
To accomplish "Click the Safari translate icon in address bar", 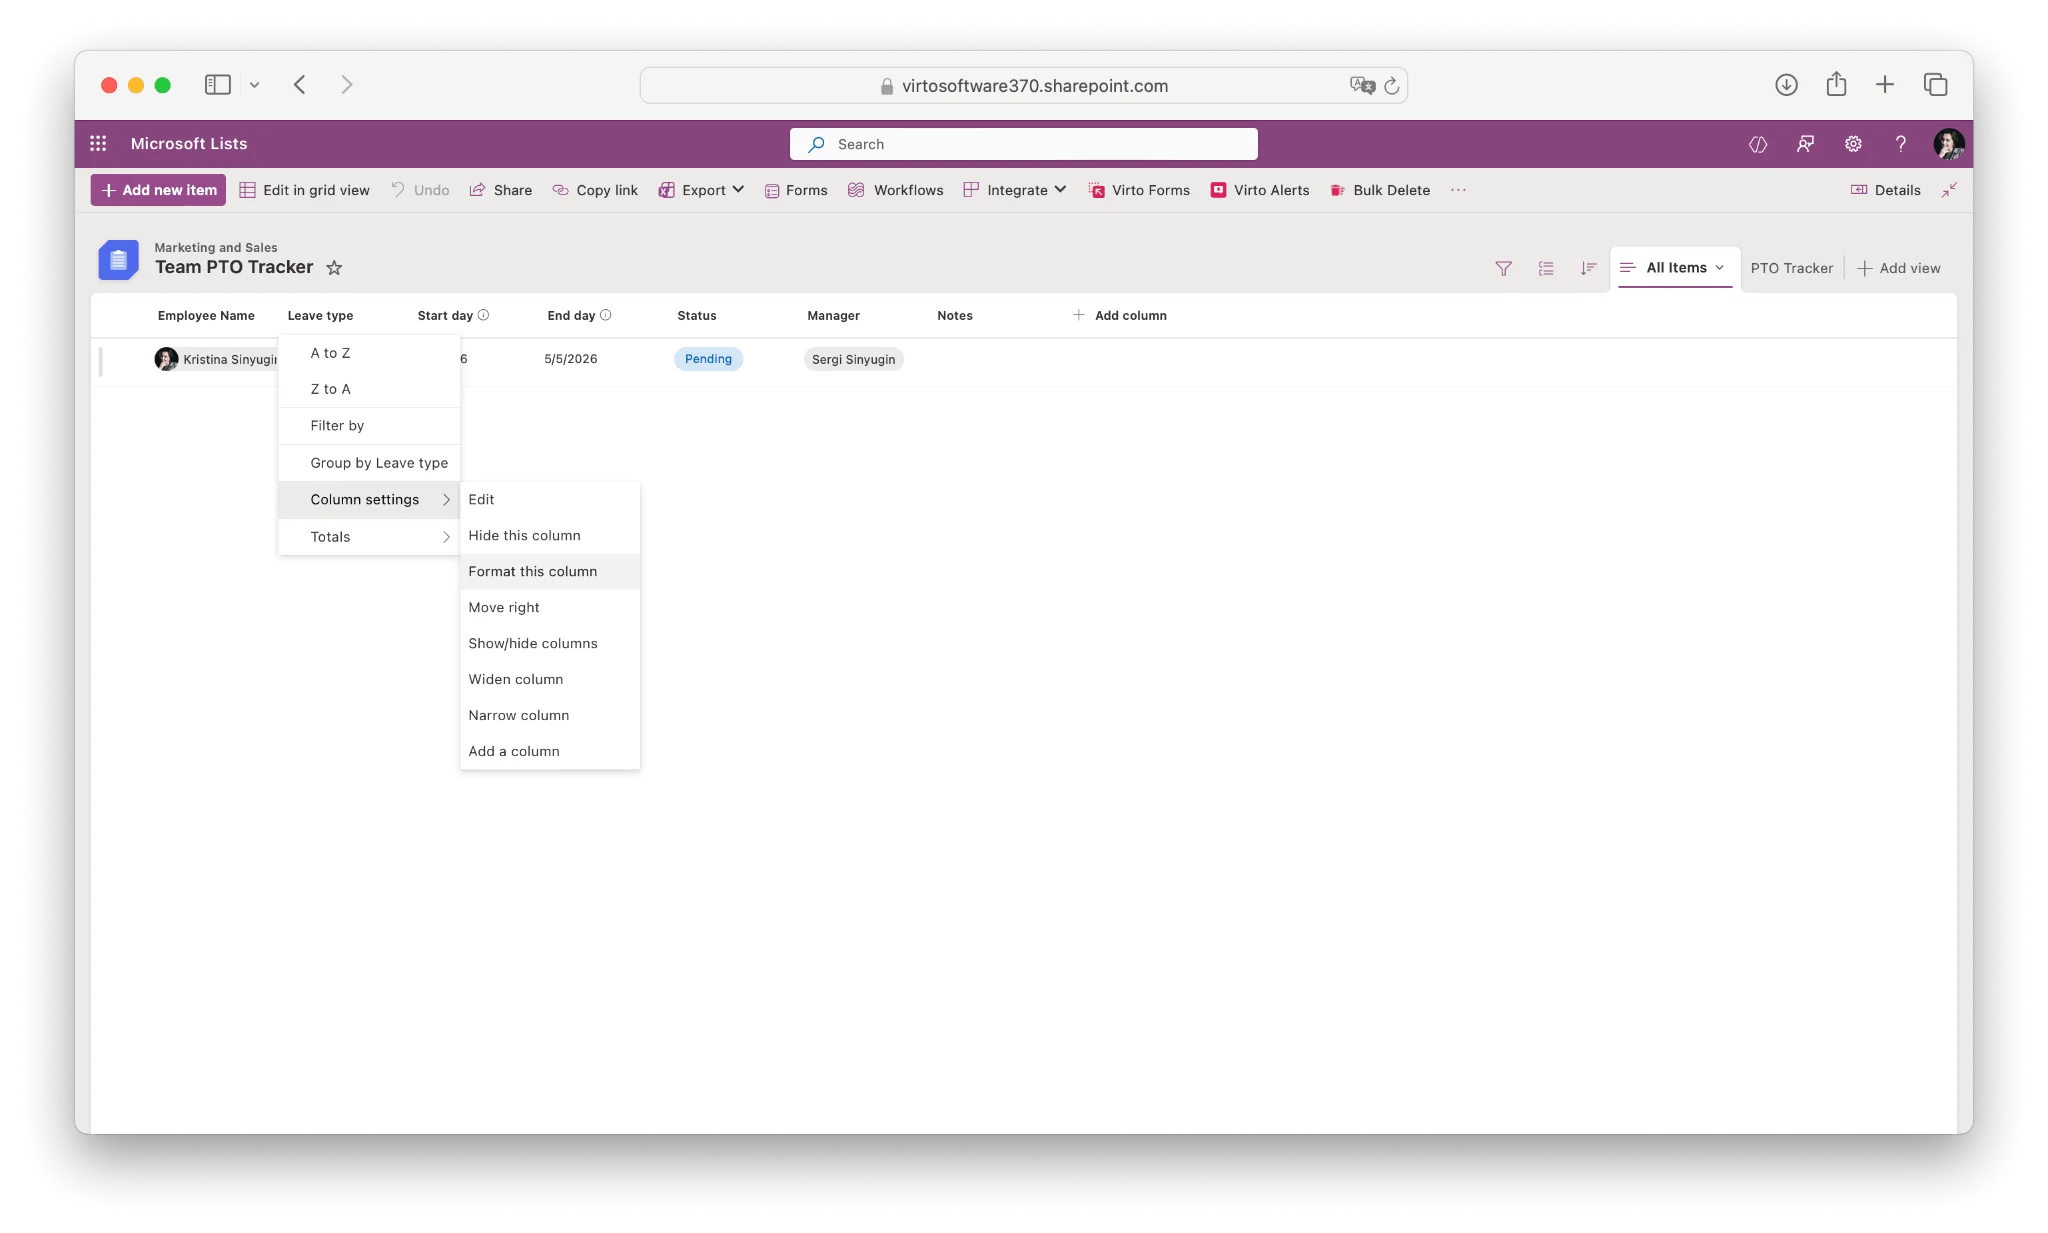I will [x=1362, y=86].
